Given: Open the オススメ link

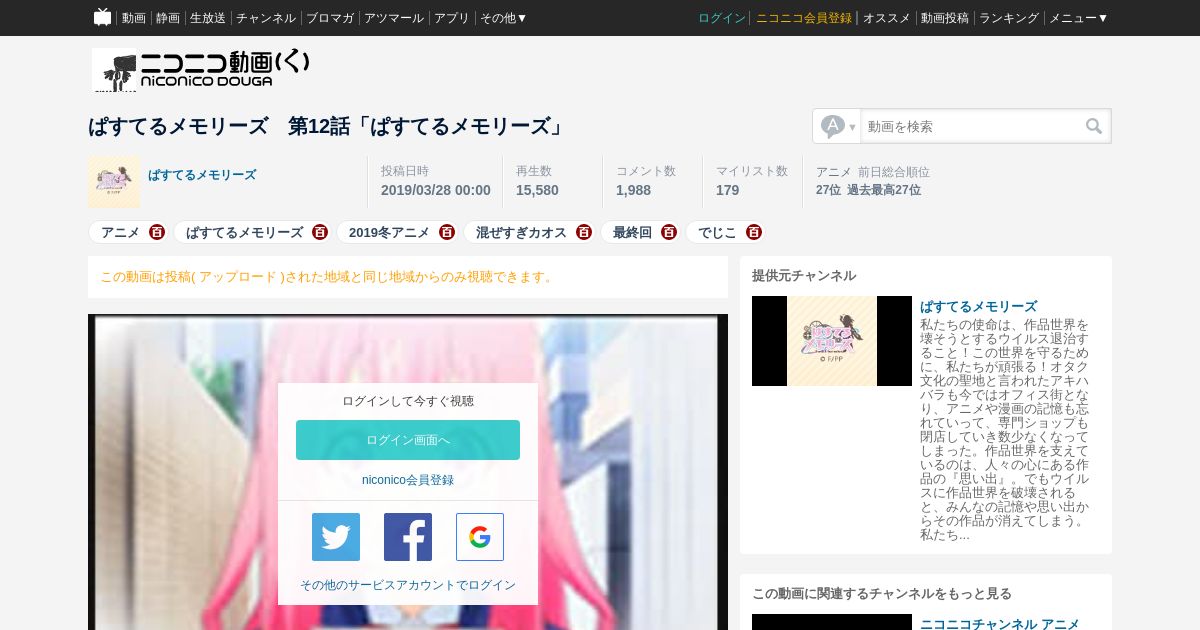Looking at the screenshot, I should pyautogui.click(x=887, y=18).
